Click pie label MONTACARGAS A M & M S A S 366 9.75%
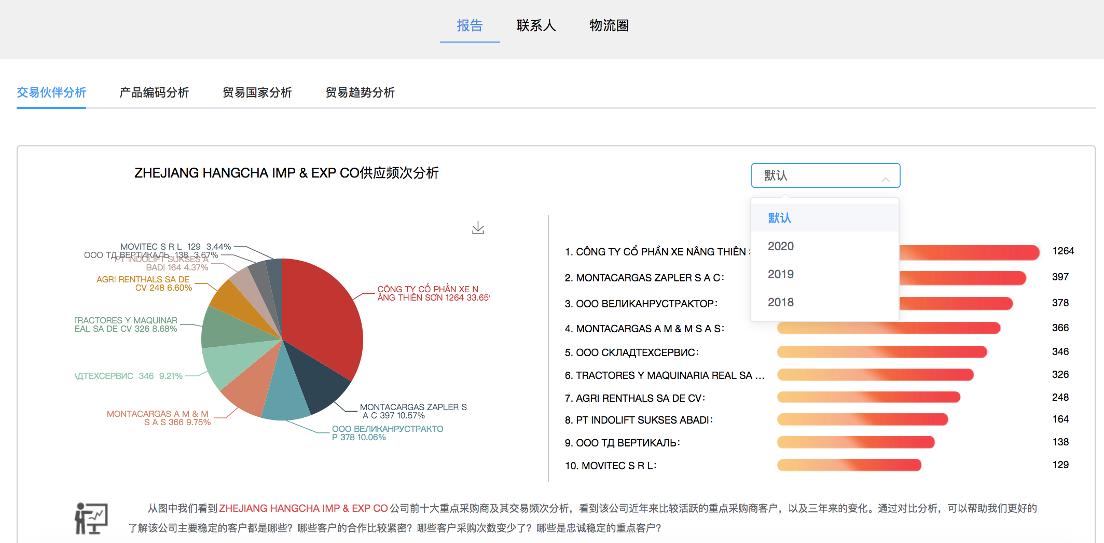This screenshot has height=543, width=1104. point(158,418)
